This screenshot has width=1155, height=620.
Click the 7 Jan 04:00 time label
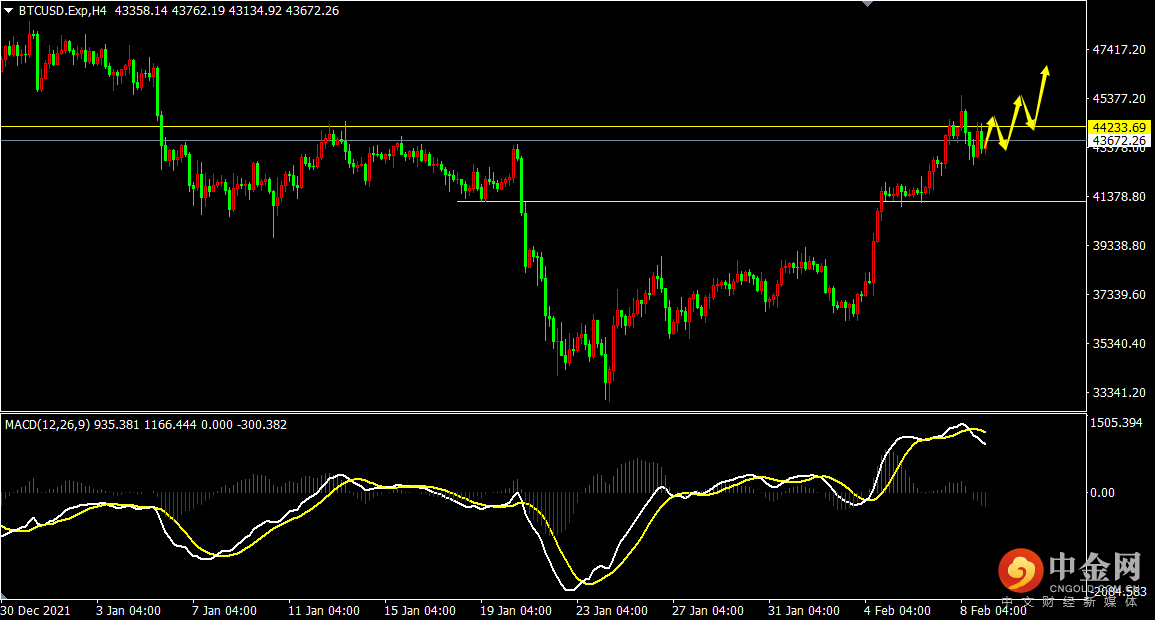[225, 611]
